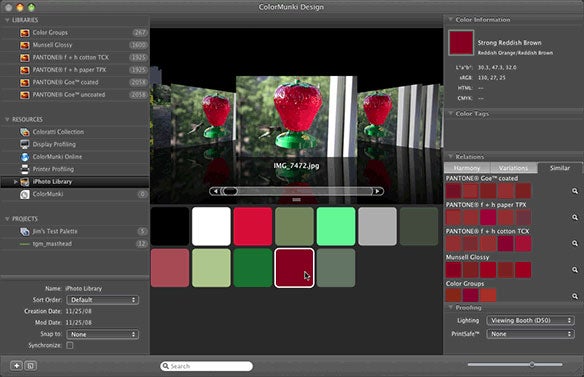Launch Printer Profiling printer icon
The image size is (584, 377).
[25, 169]
